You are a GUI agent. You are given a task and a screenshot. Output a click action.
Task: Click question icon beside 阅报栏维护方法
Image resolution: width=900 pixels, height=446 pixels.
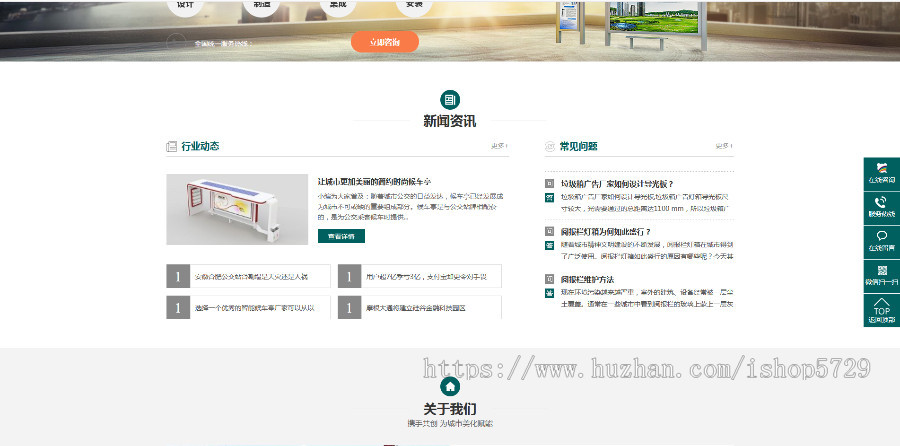[549, 280]
